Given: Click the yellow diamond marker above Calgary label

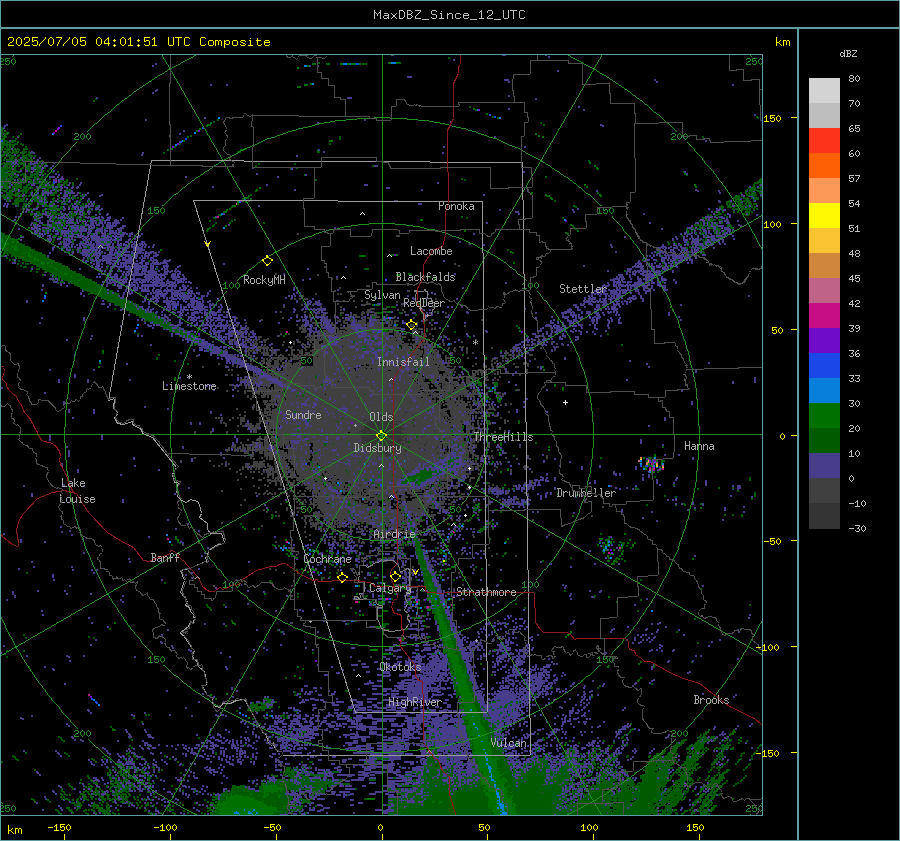Looking at the screenshot, I should coord(395,576).
